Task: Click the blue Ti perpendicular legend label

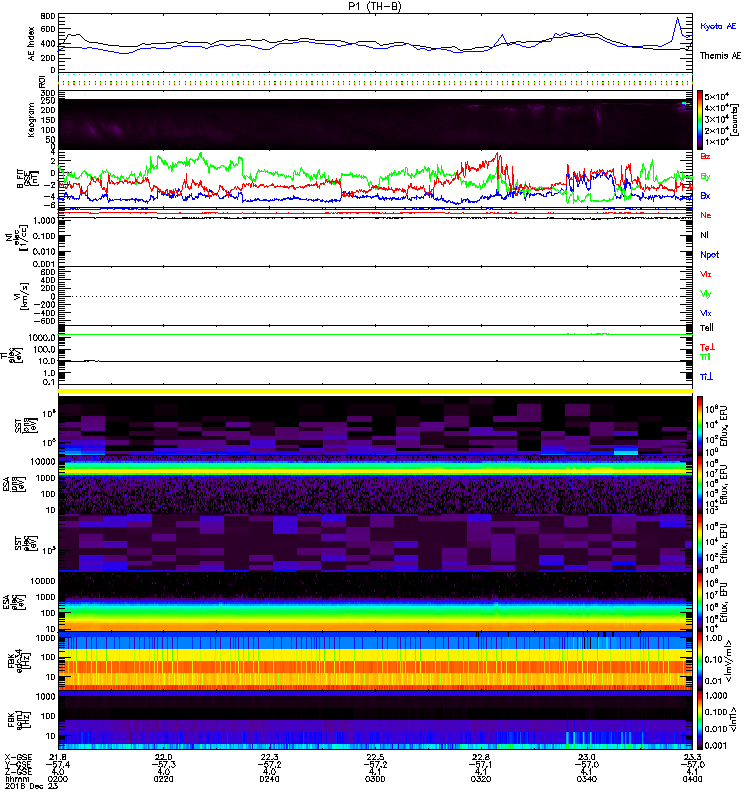Action: 706,377
